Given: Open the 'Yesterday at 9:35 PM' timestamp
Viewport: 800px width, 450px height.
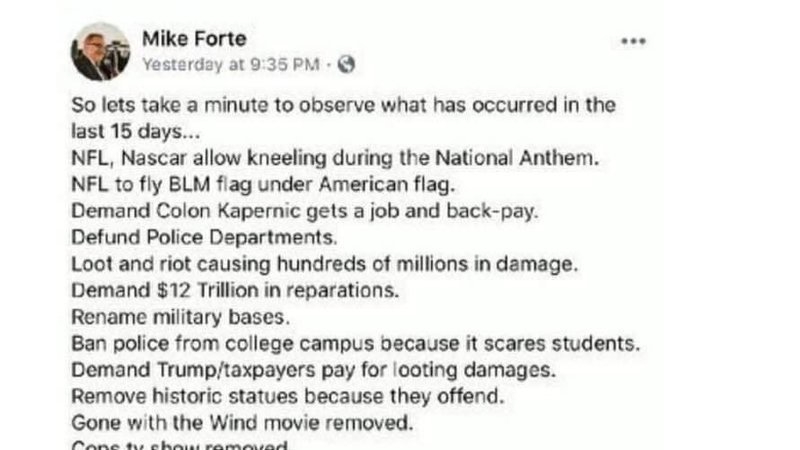Looking at the screenshot, I should point(231,65).
